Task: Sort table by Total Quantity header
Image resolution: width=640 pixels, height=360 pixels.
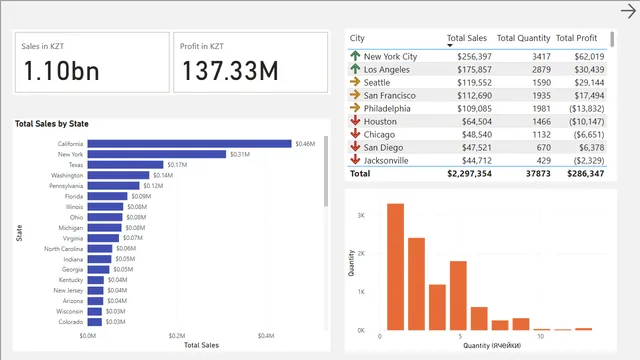Action: (x=523, y=38)
